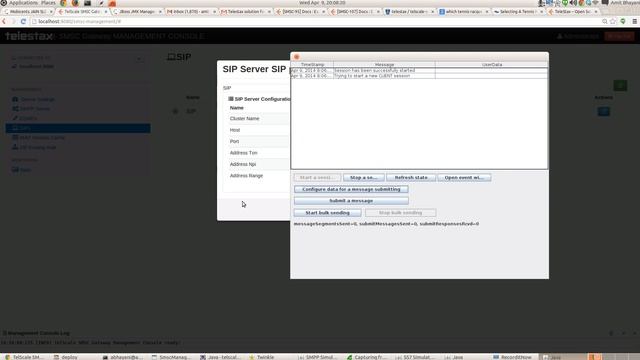
Task: Click the blue action button in SIP row
Action: pyautogui.click(x=604, y=111)
